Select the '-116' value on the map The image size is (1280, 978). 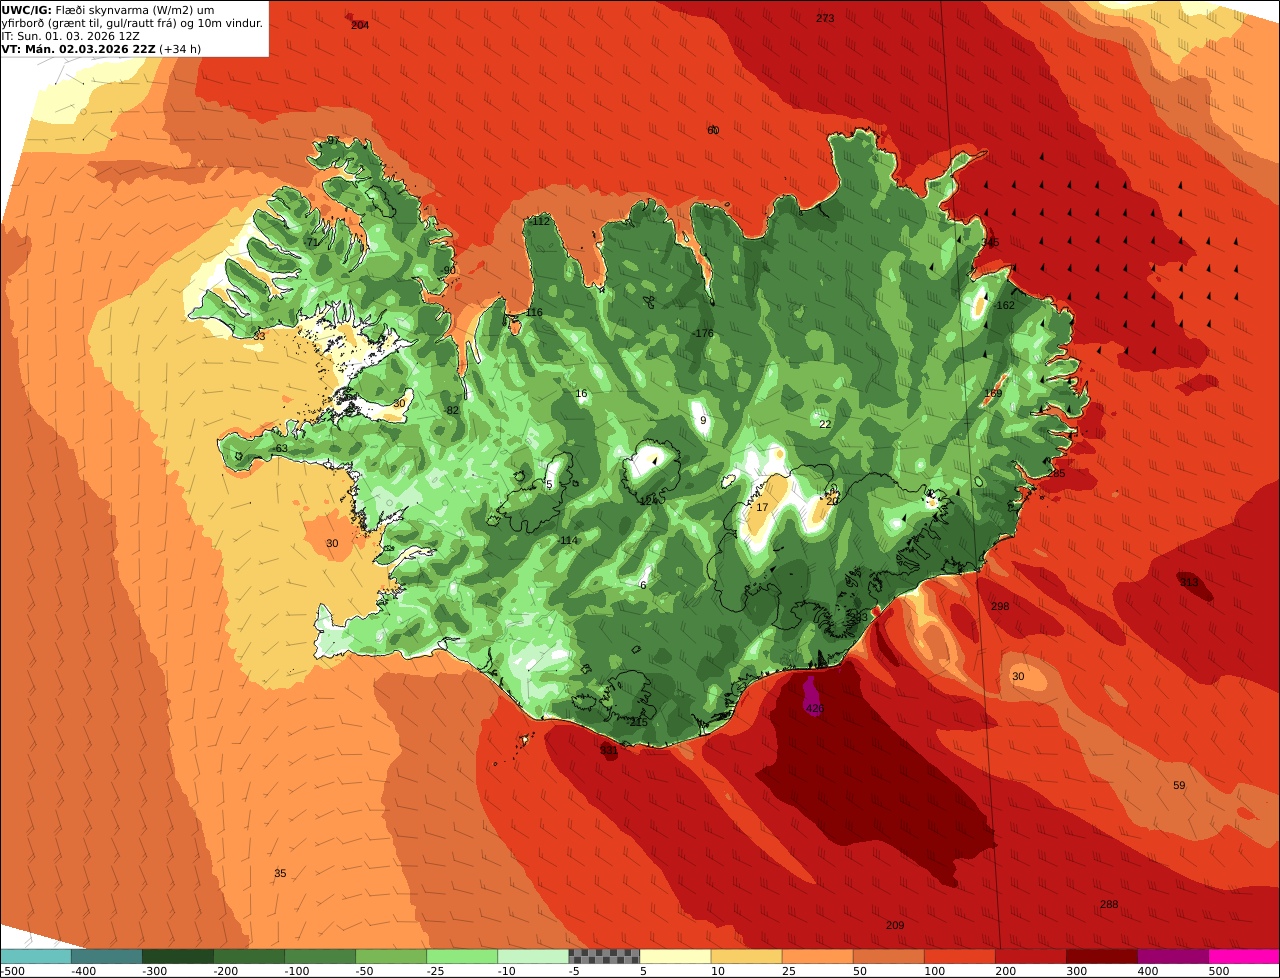click(532, 313)
